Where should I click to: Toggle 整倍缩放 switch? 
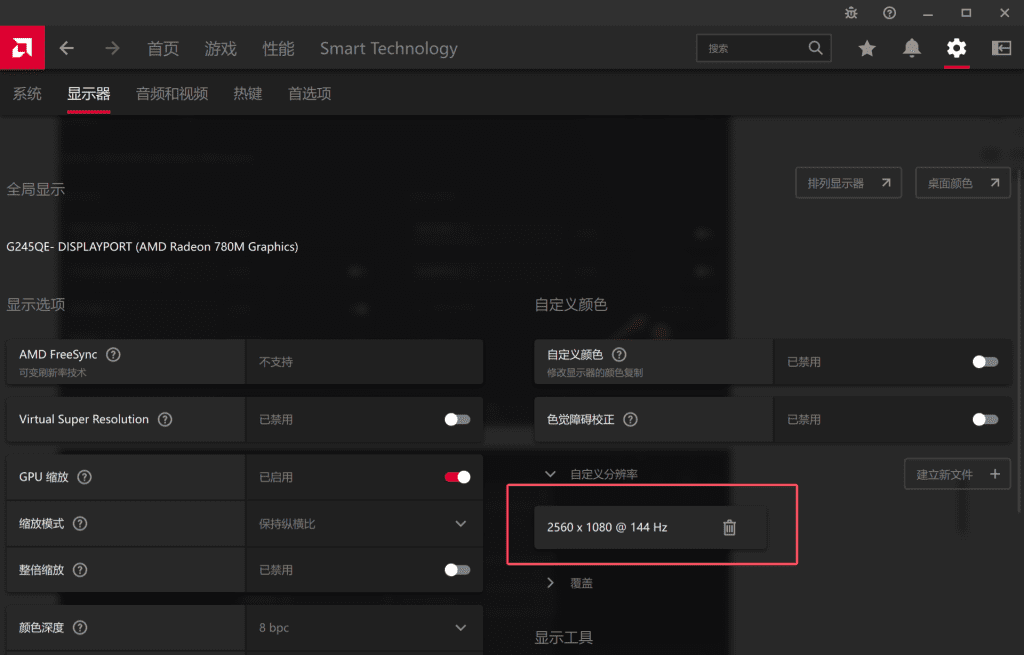point(457,569)
